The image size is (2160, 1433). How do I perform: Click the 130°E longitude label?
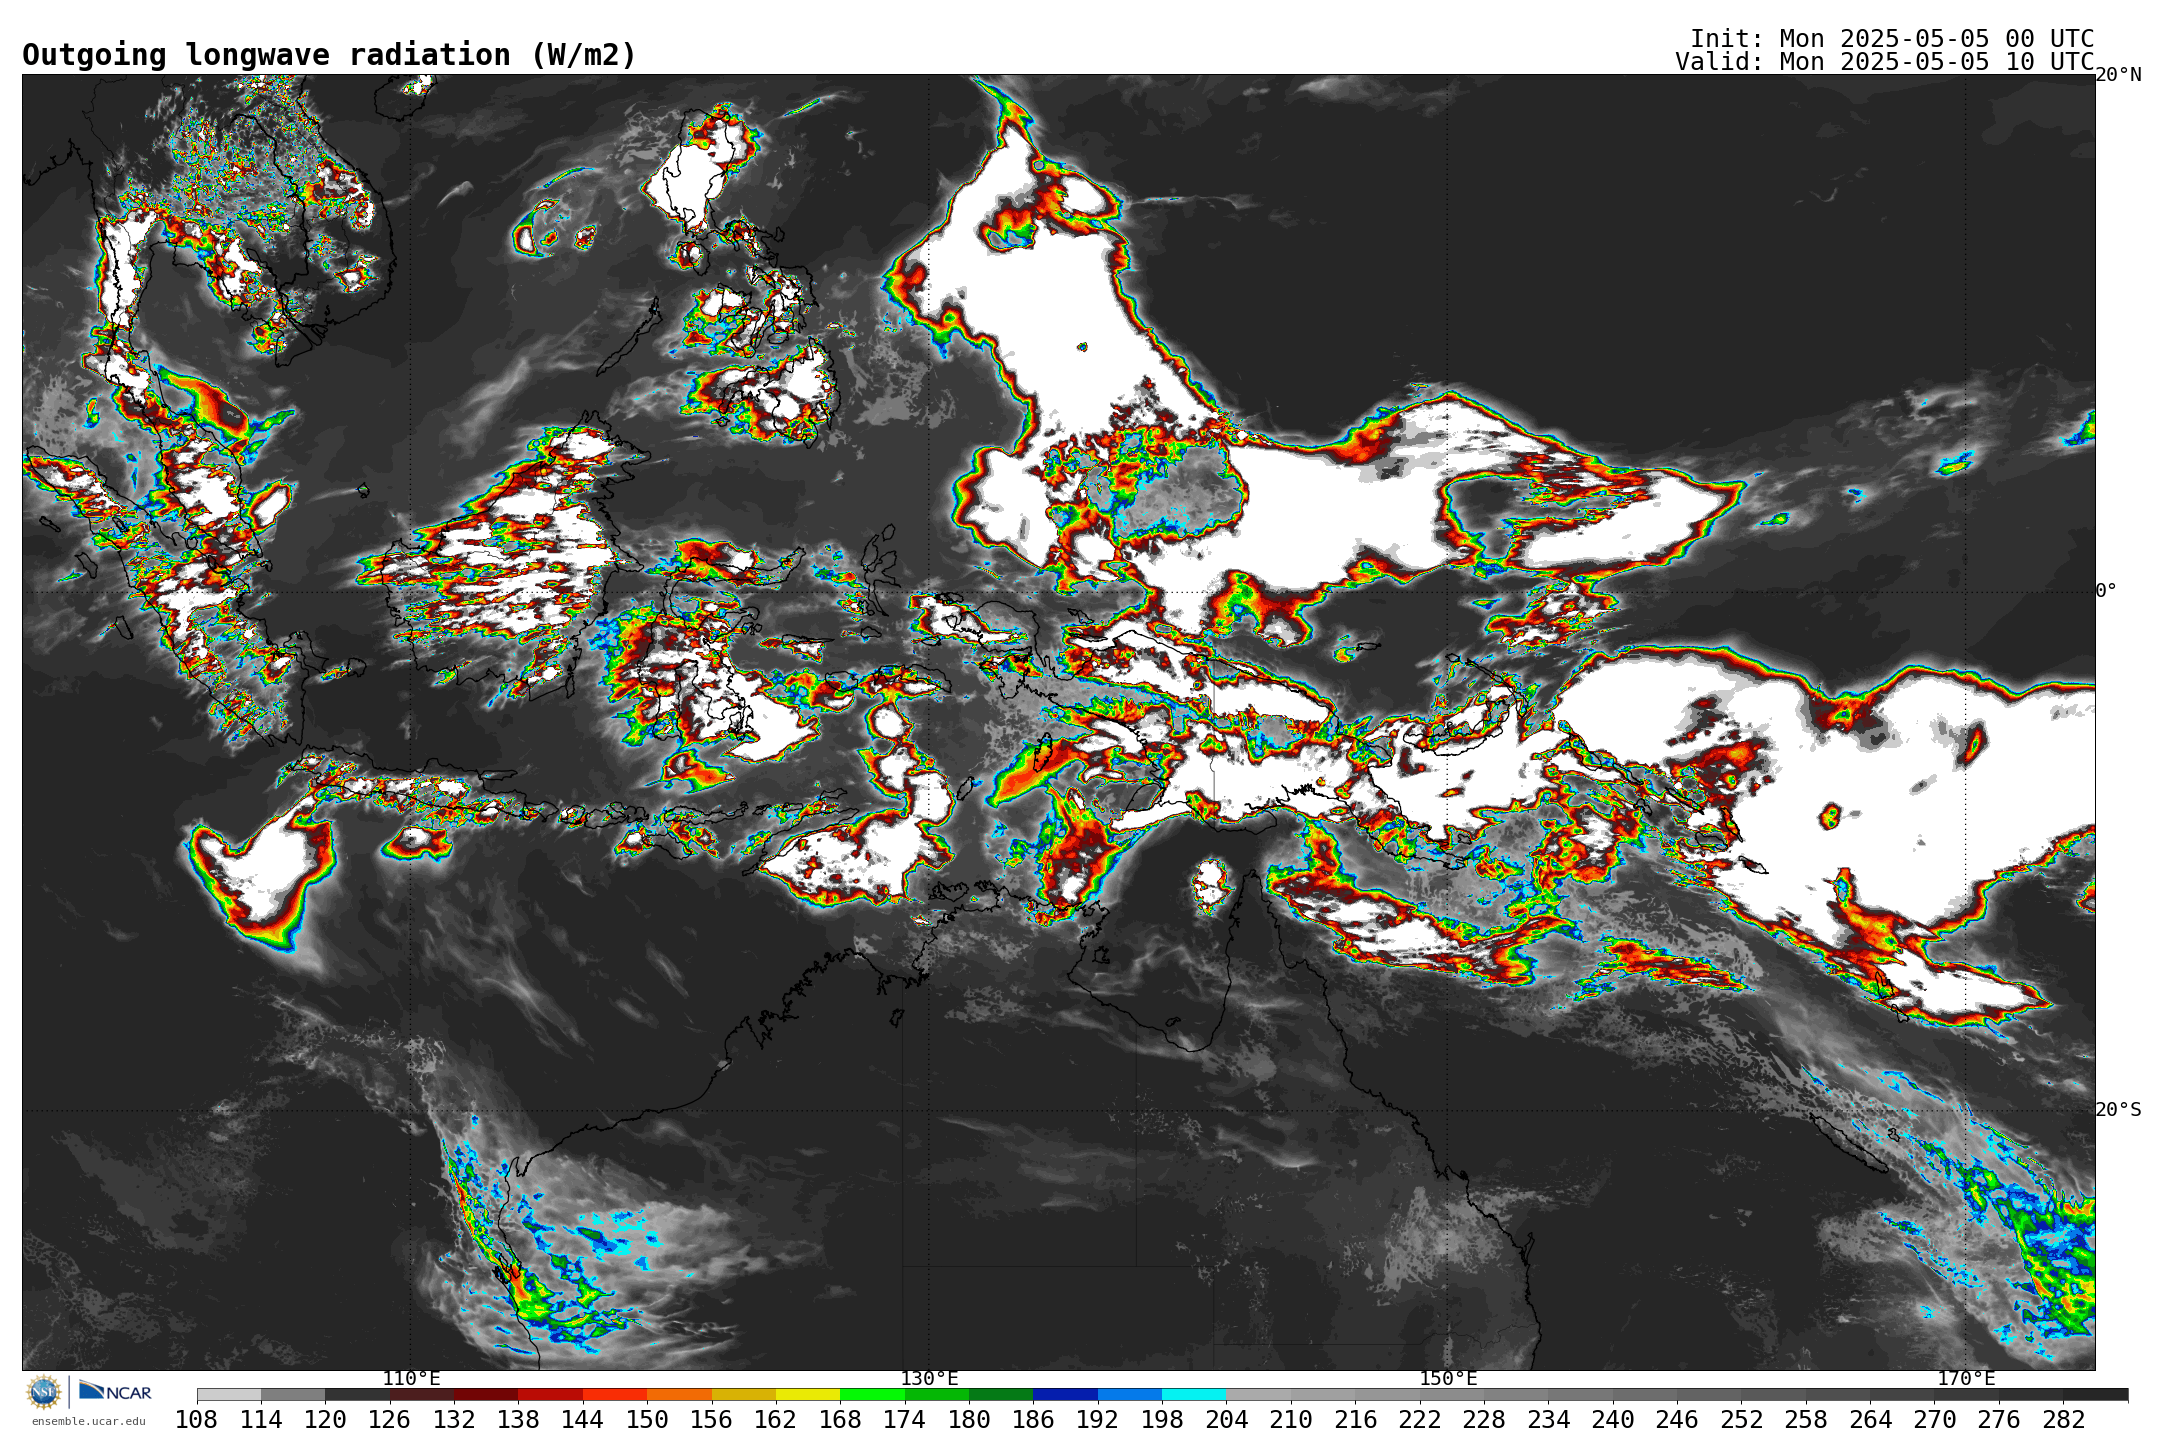point(929,1379)
